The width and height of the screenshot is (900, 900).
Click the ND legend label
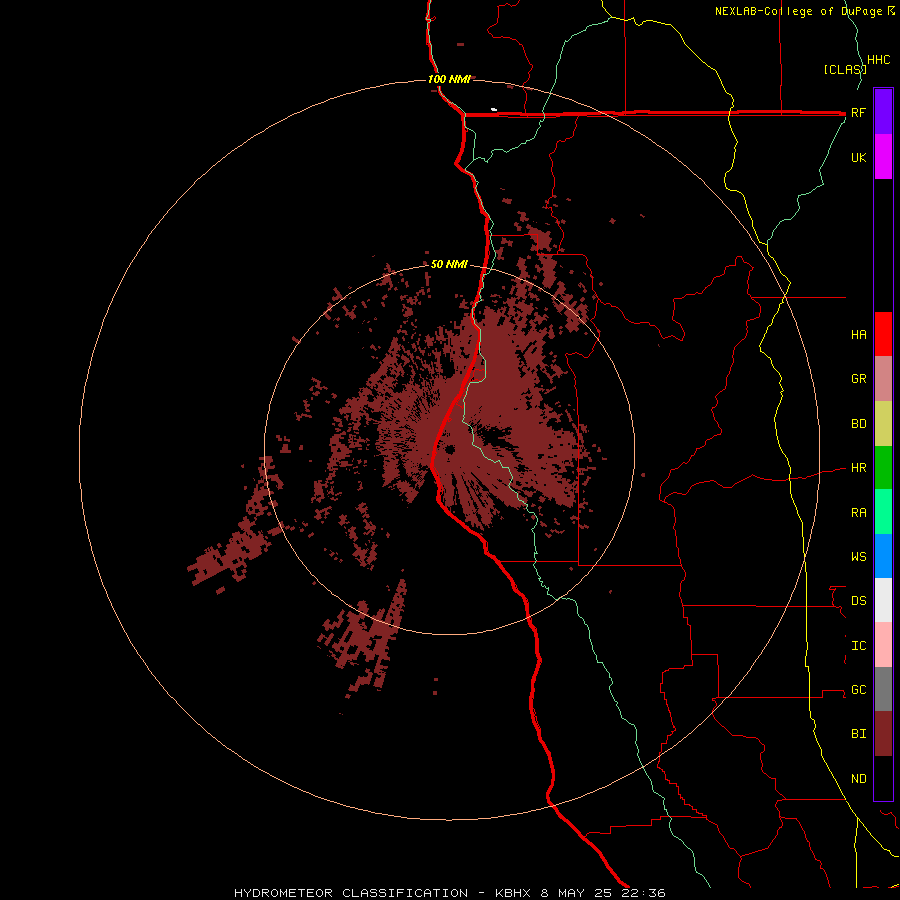859,779
